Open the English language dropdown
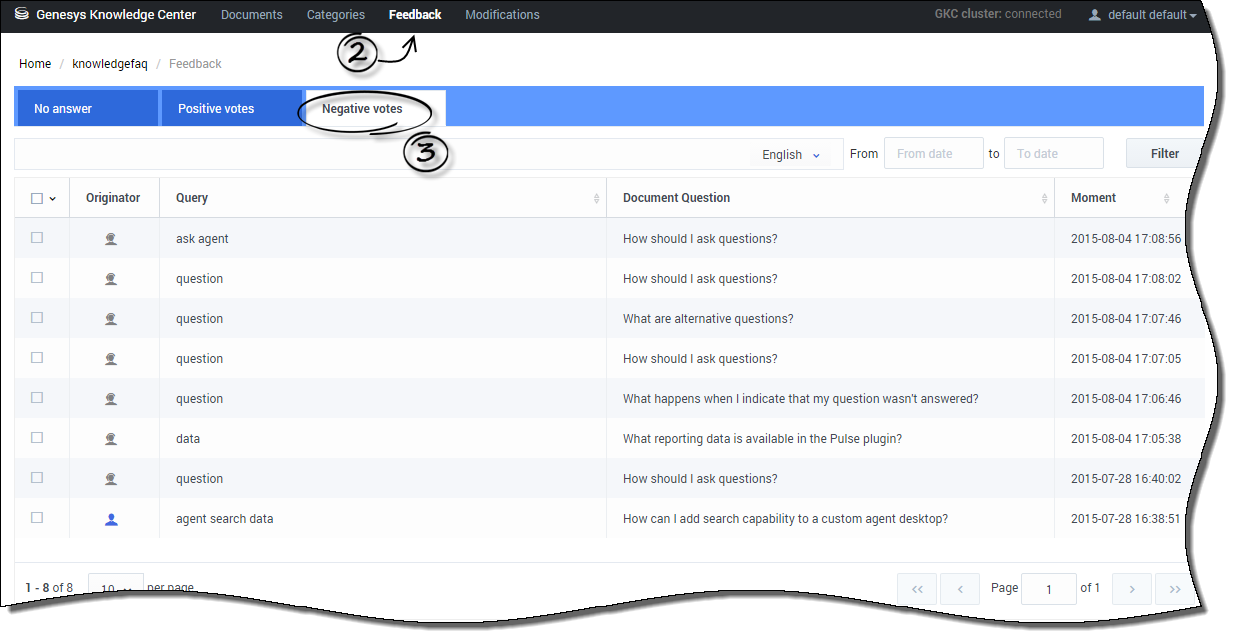1234x639 pixels. 791,154
